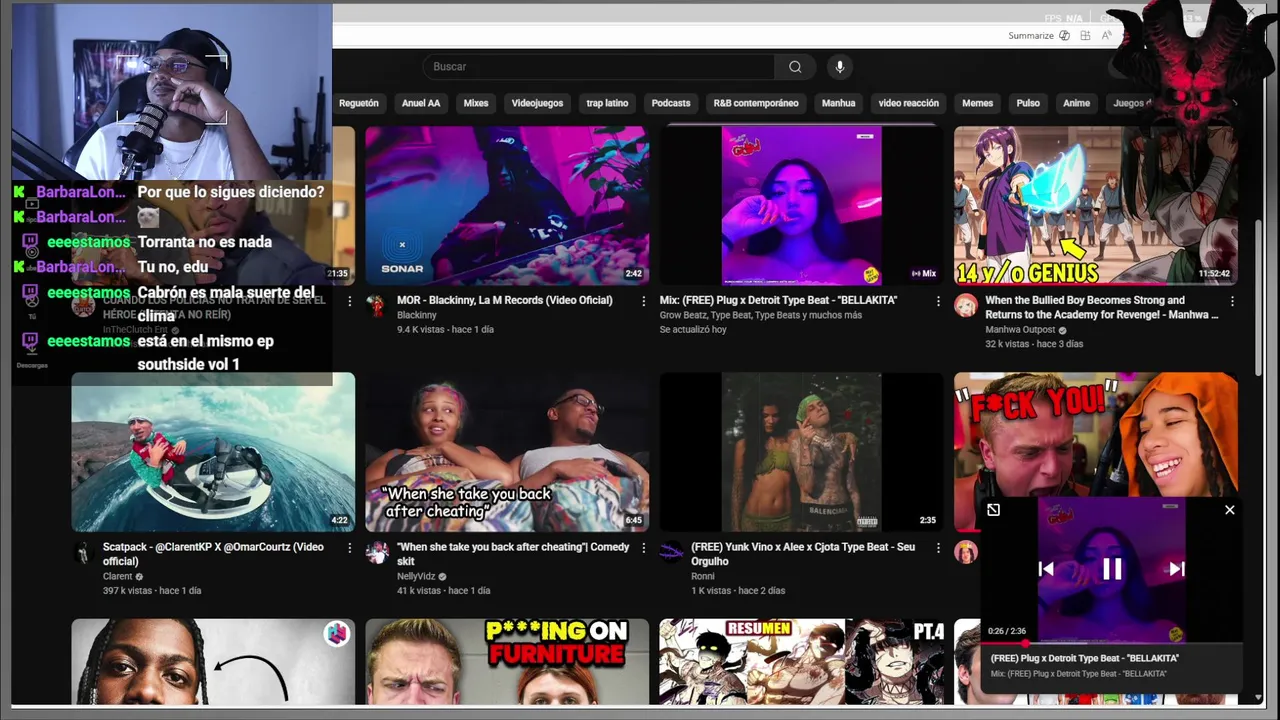Click the 397 k vistas - hace 1 día text
Image resolution: width=1280 pixels, height=720 pixels.
point(152,591)
